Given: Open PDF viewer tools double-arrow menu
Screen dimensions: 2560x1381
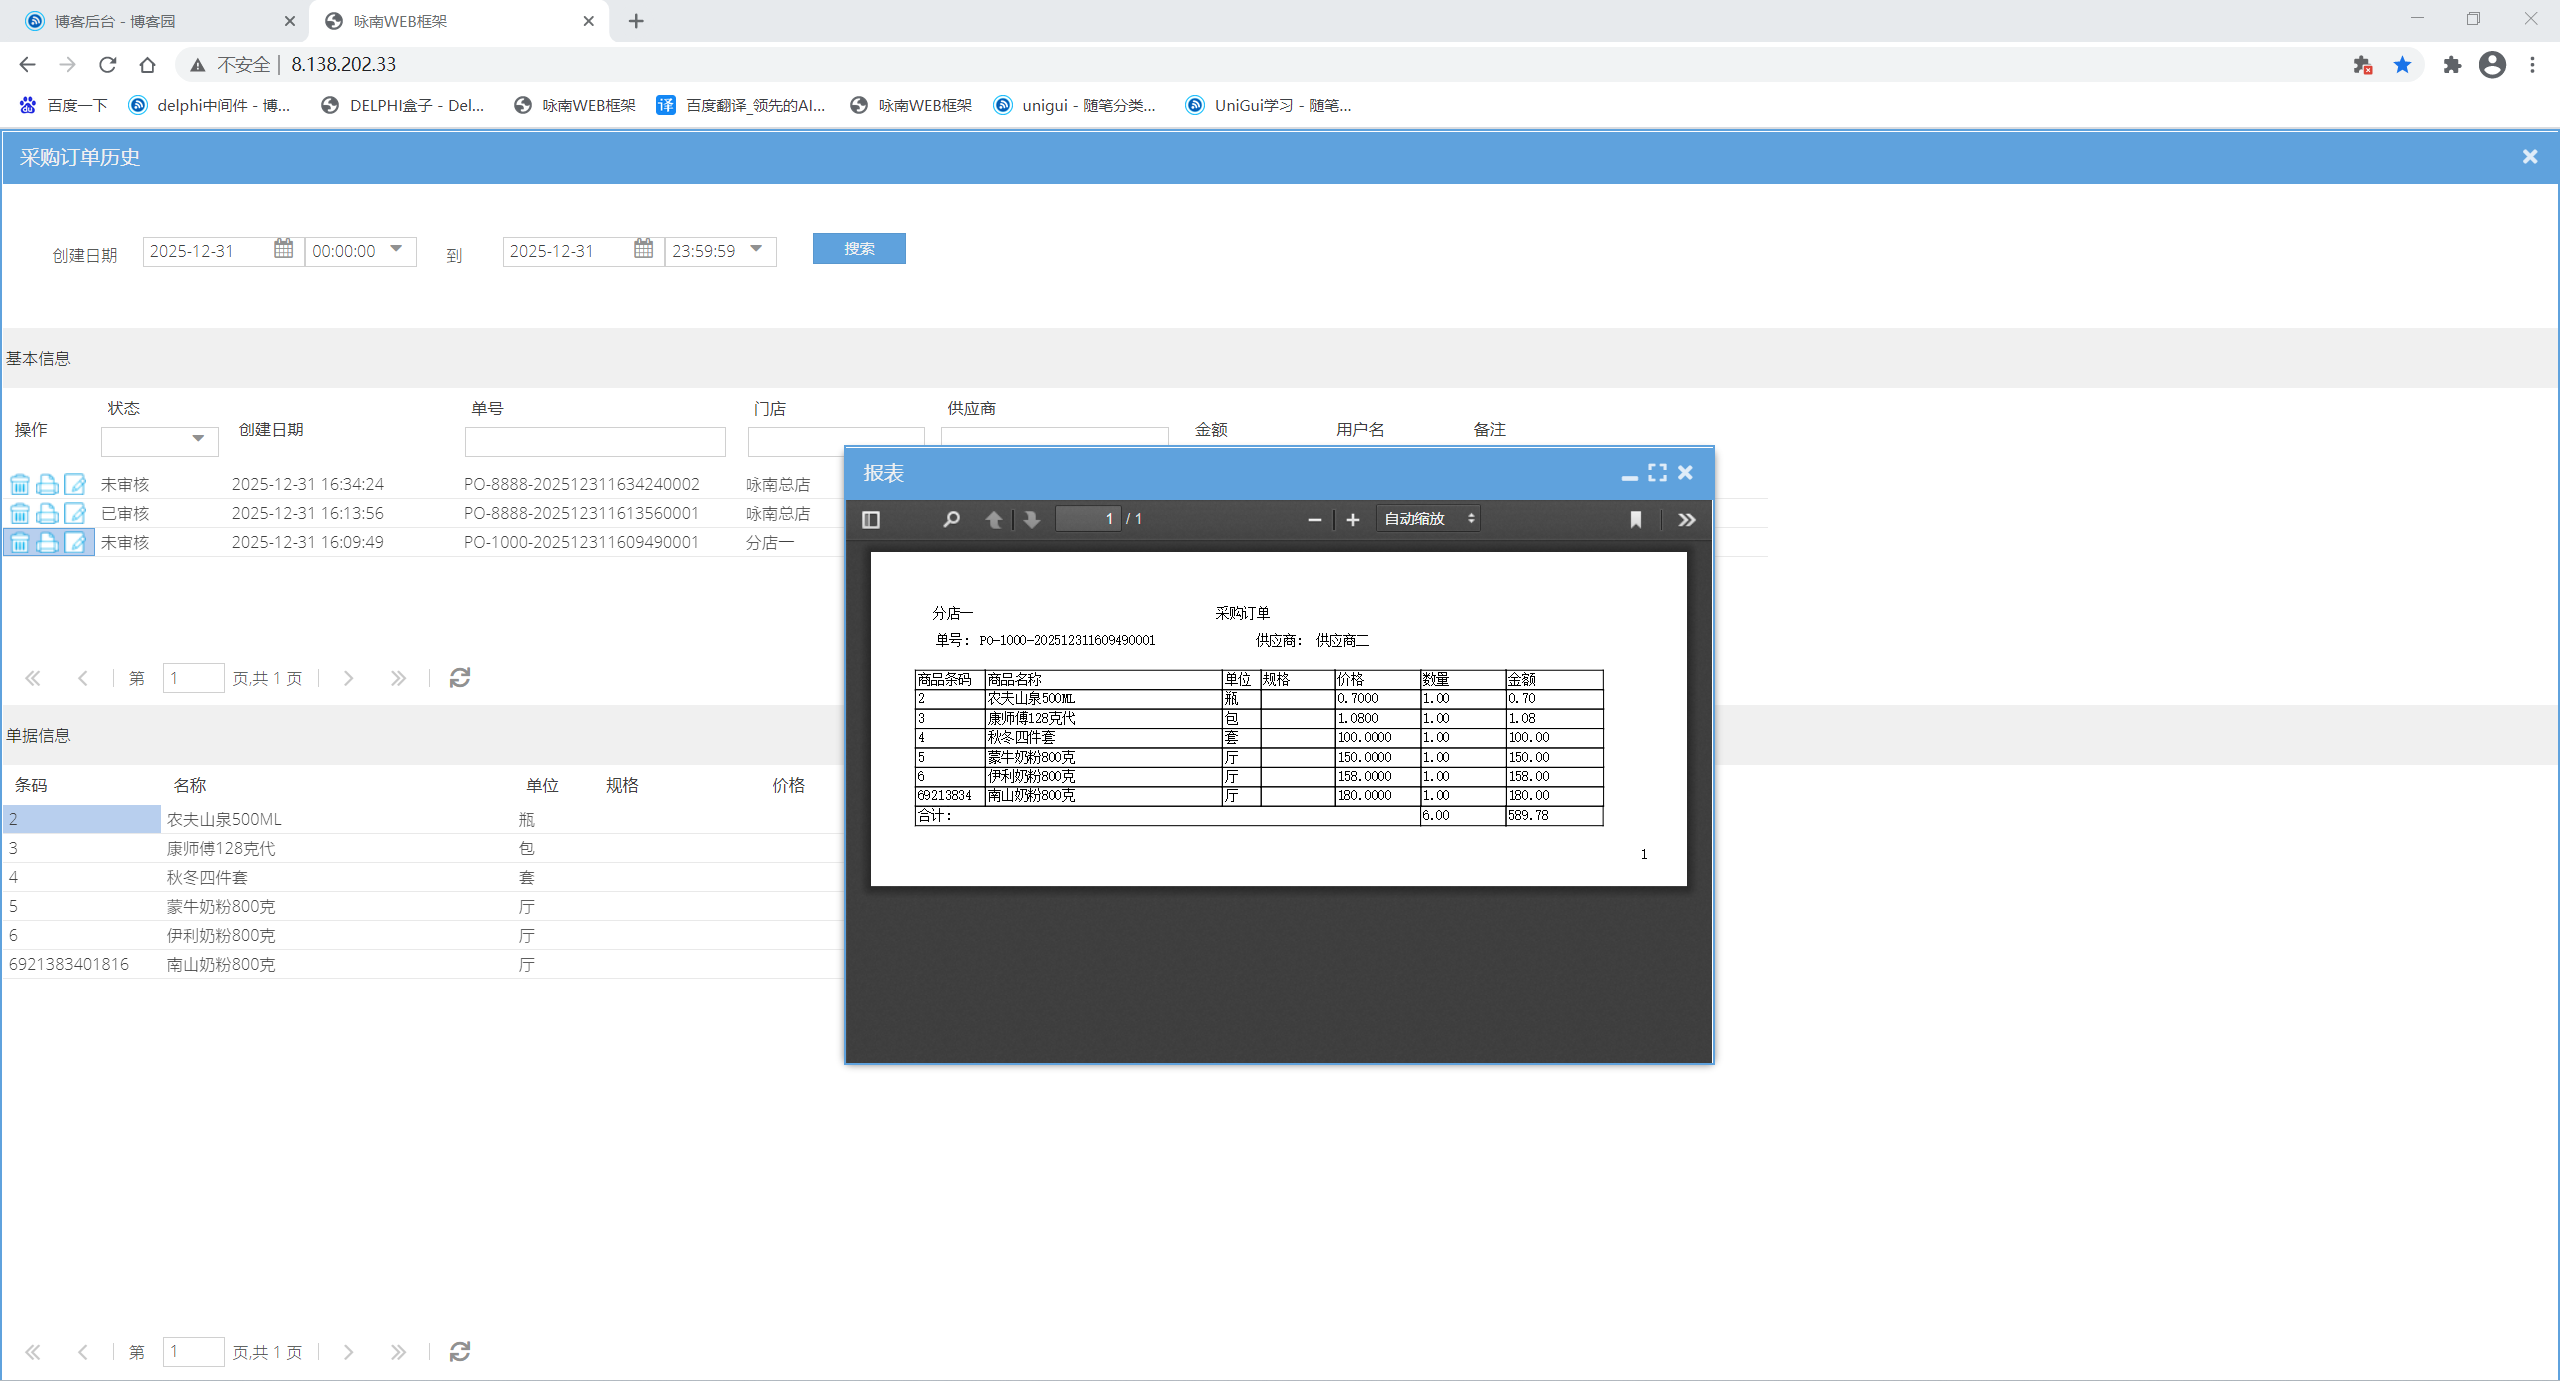Looking at the screenshot, I should (1686, 519).
